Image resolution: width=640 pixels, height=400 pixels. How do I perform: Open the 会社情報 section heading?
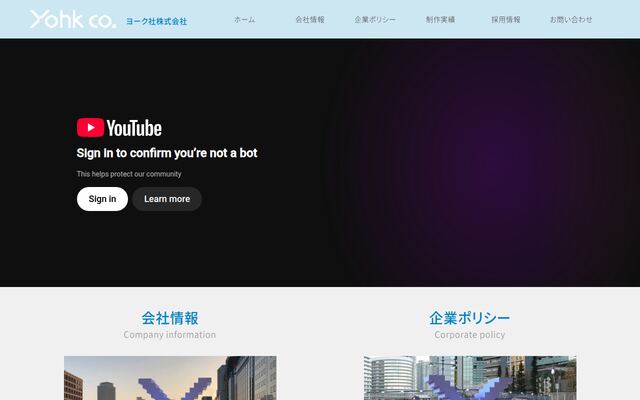click(x=170, y=318)
